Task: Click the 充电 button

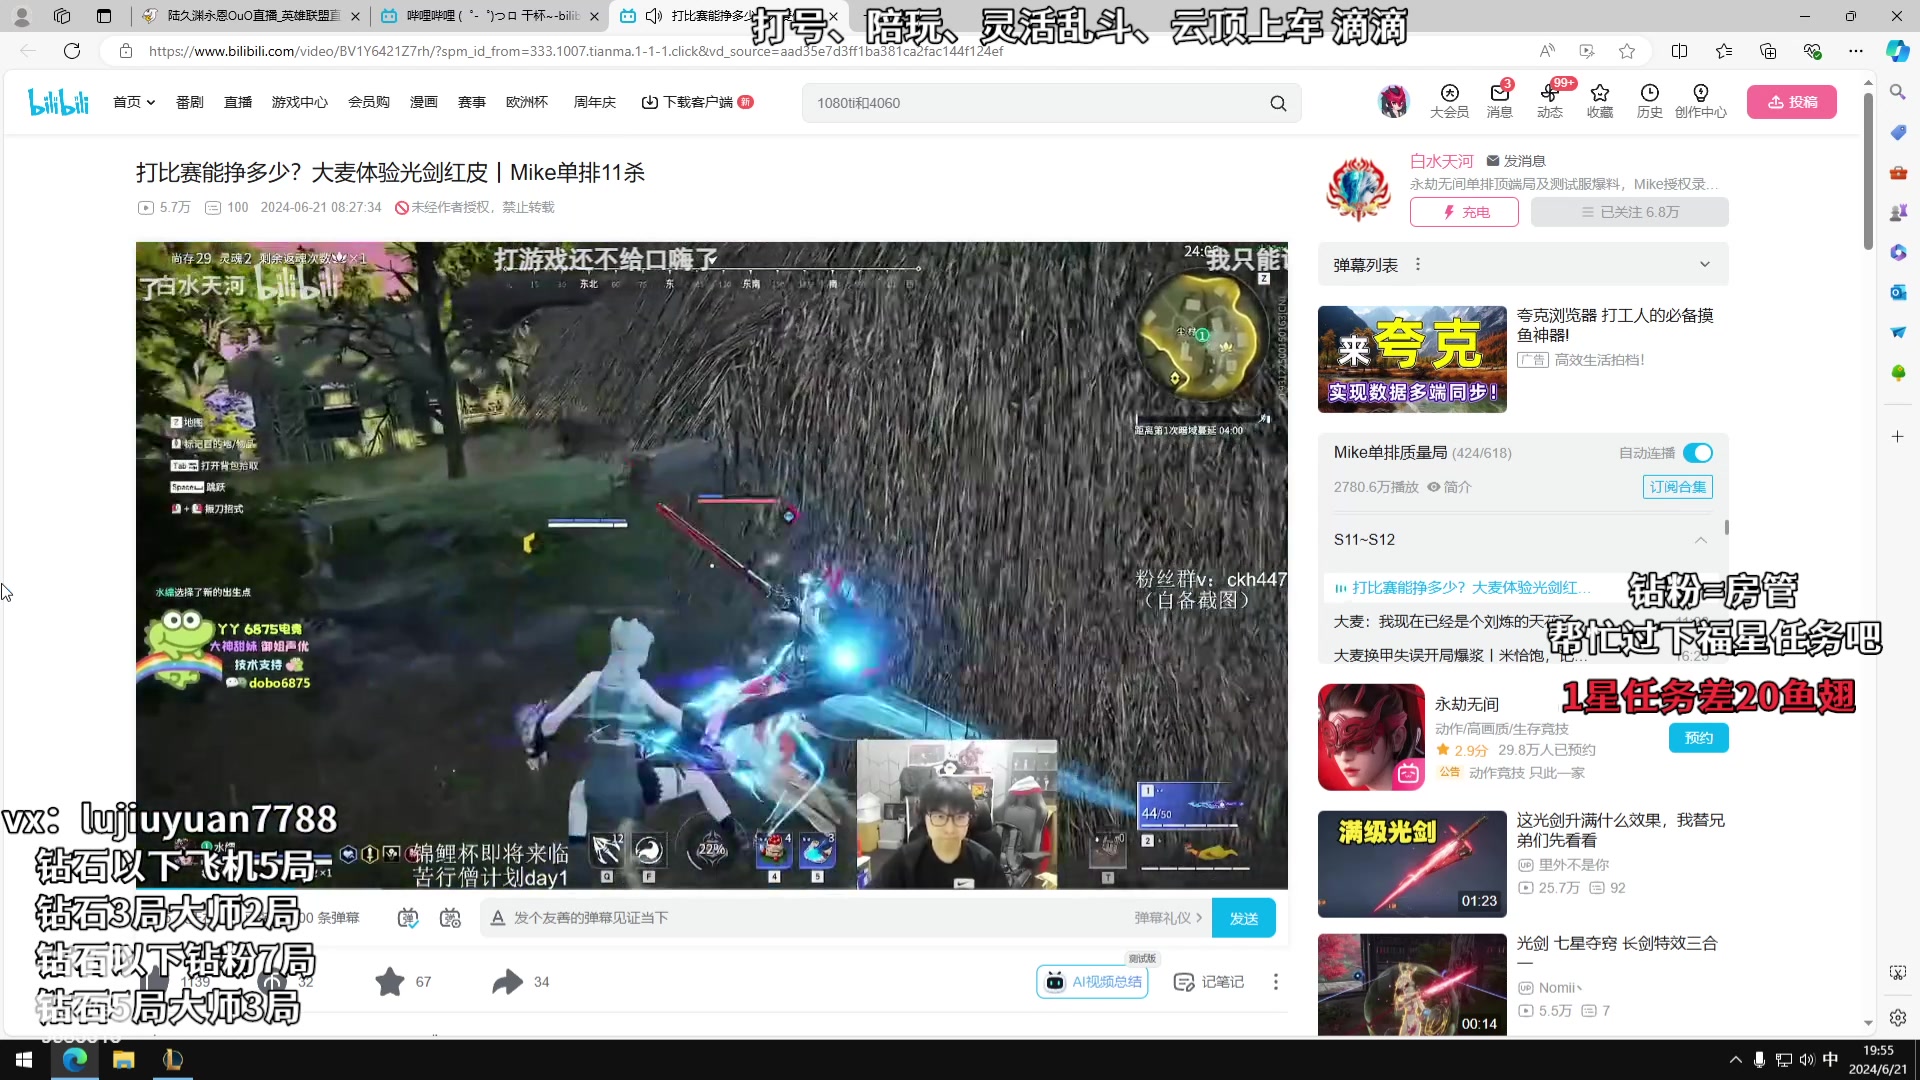Action: [x=1464, y=212]
